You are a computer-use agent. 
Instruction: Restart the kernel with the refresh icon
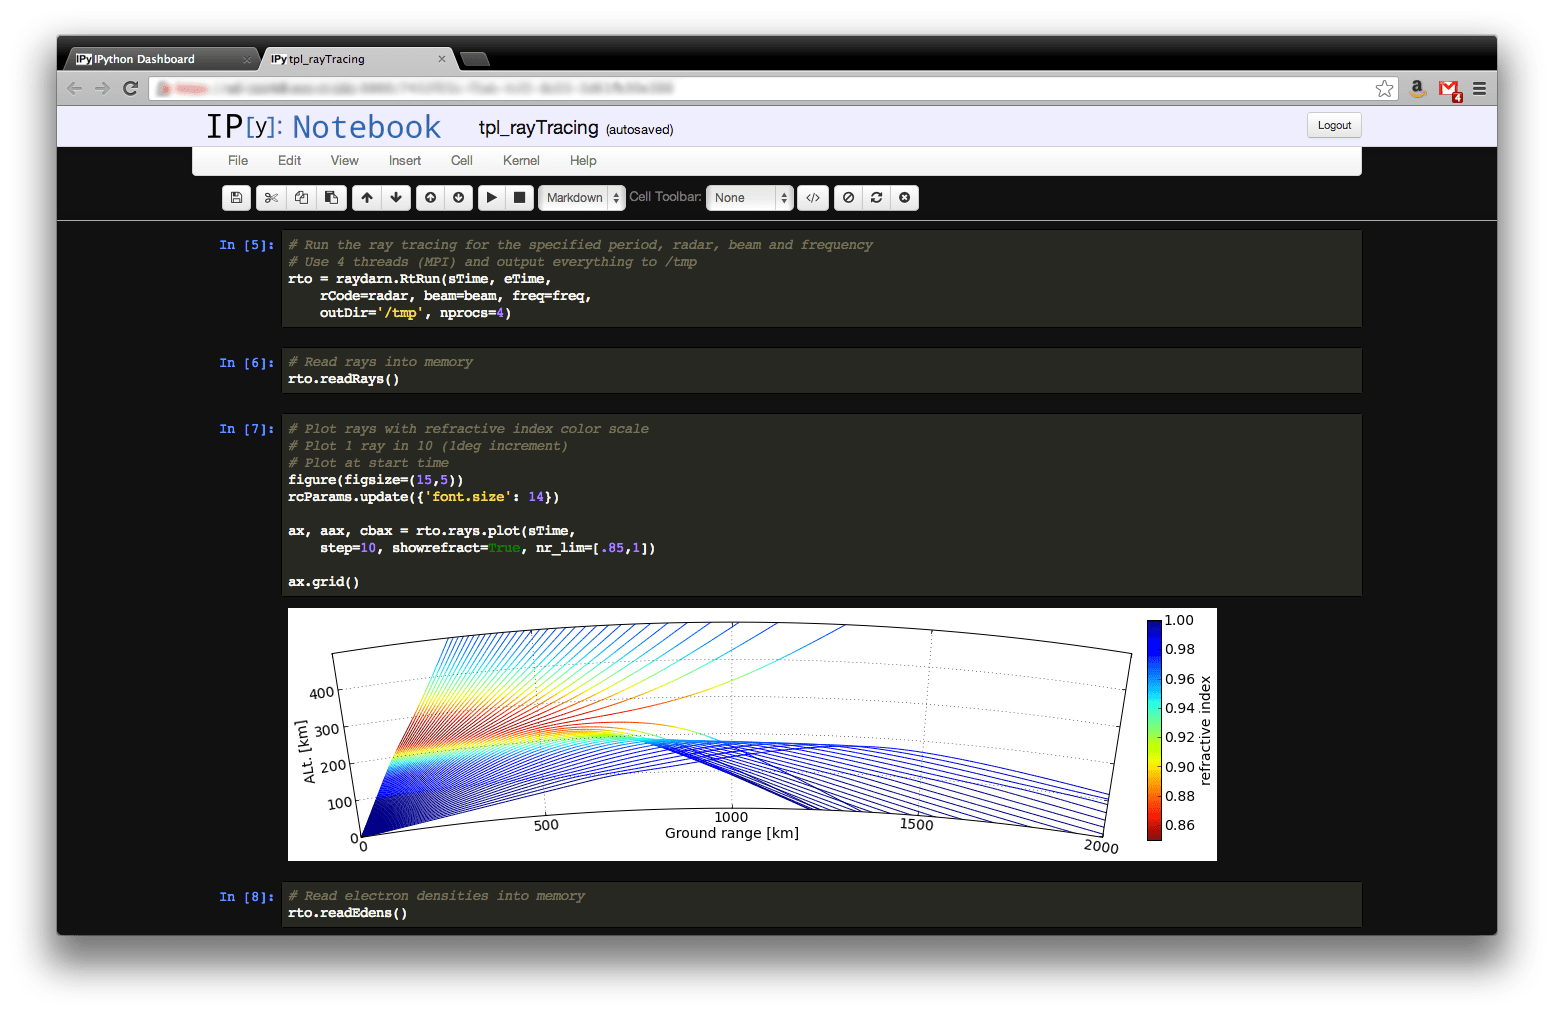point(875,197)
